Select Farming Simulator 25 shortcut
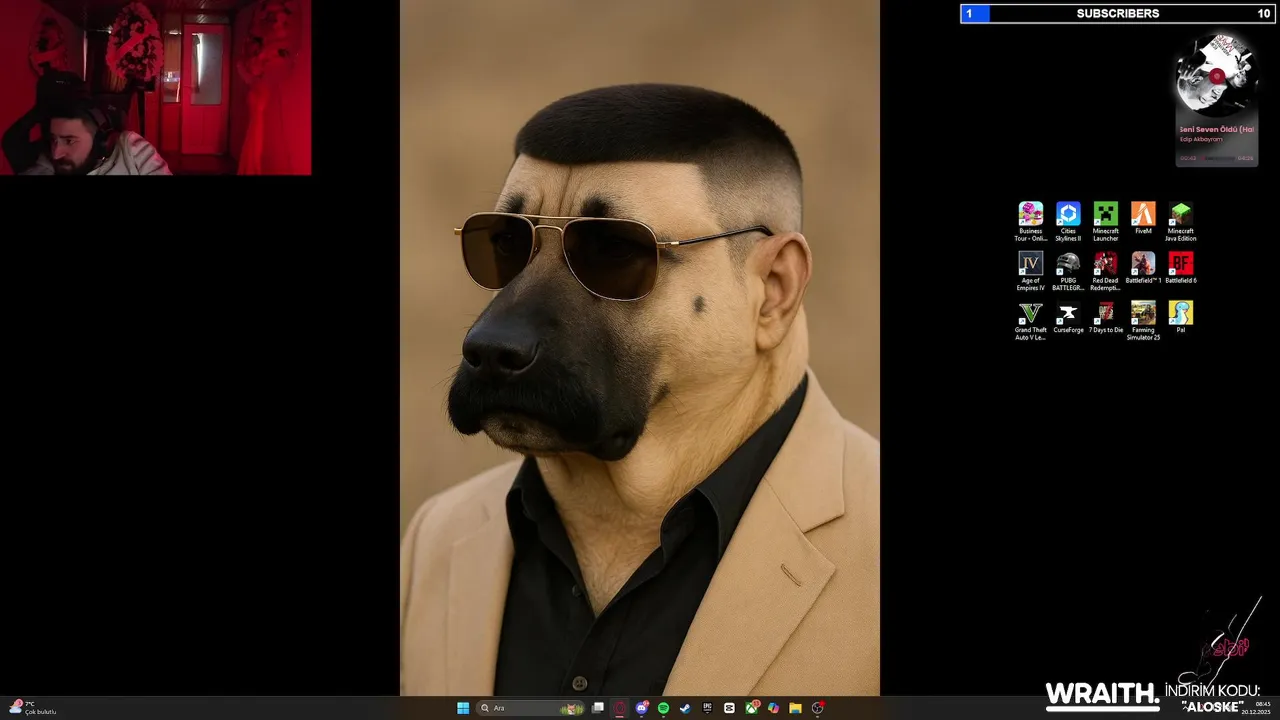The image size is (1280, 720). 1143,320
